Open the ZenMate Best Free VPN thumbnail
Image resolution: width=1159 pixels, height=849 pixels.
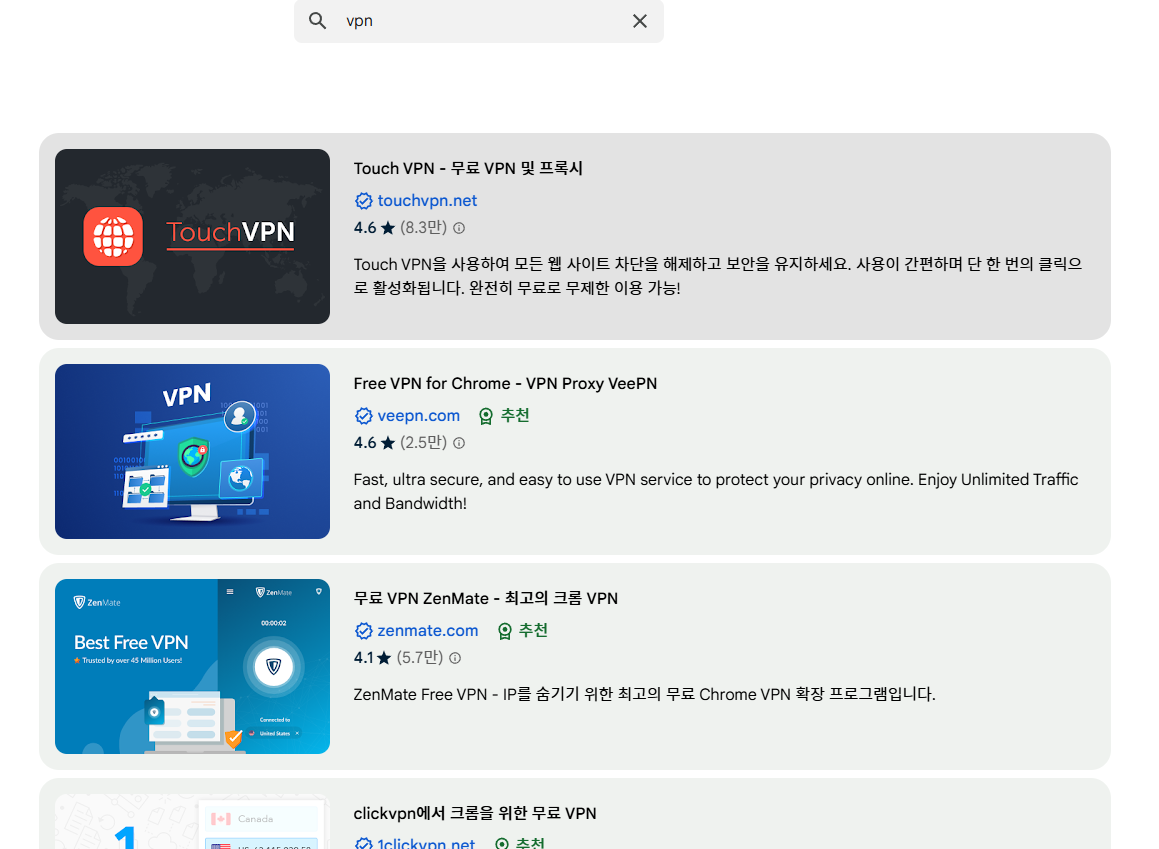(192, 666)
